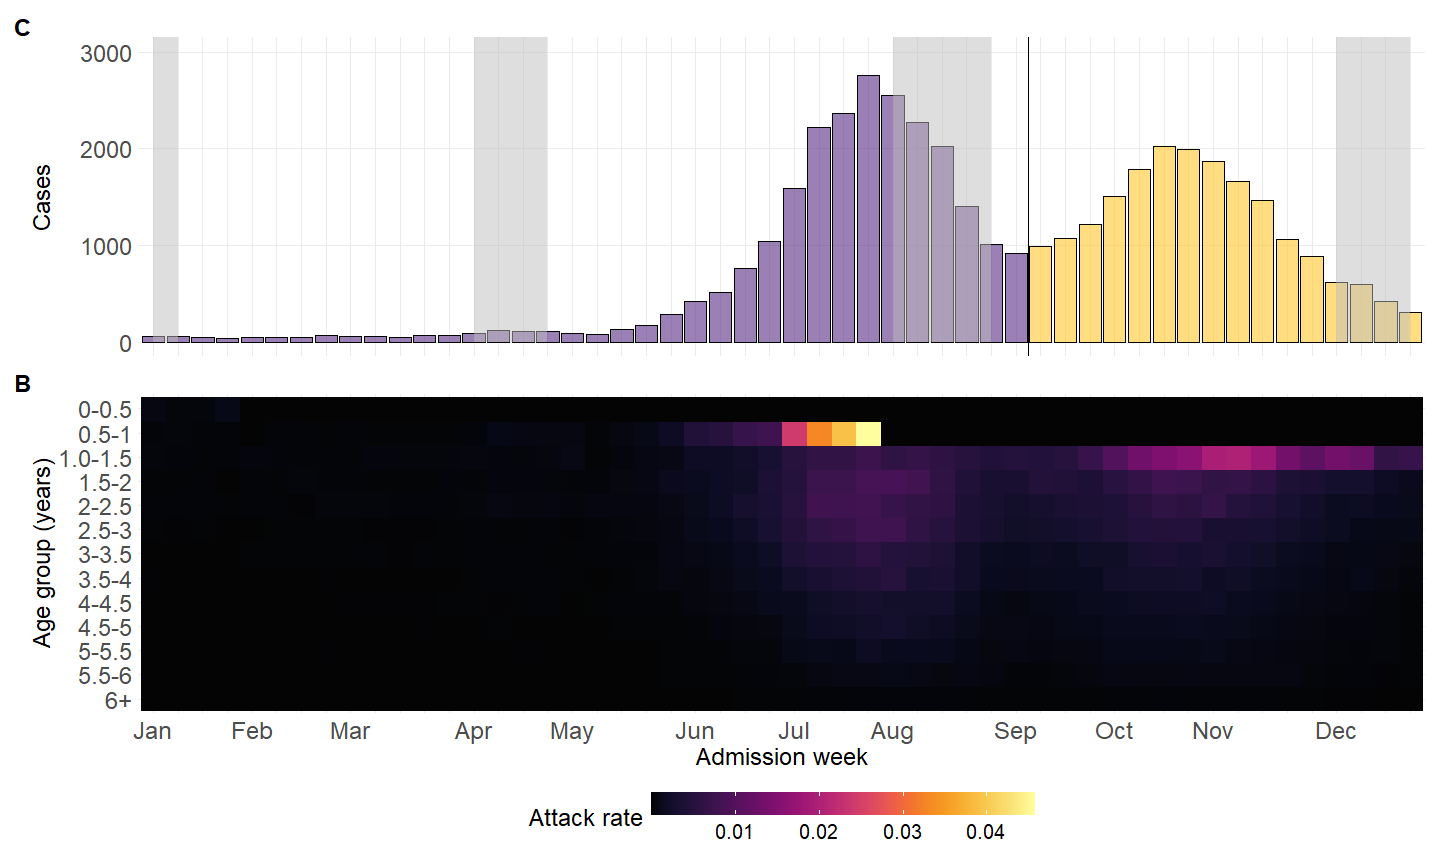
Task: Click the attack rate color gradient bar
Action: click(x=842, y=804)
